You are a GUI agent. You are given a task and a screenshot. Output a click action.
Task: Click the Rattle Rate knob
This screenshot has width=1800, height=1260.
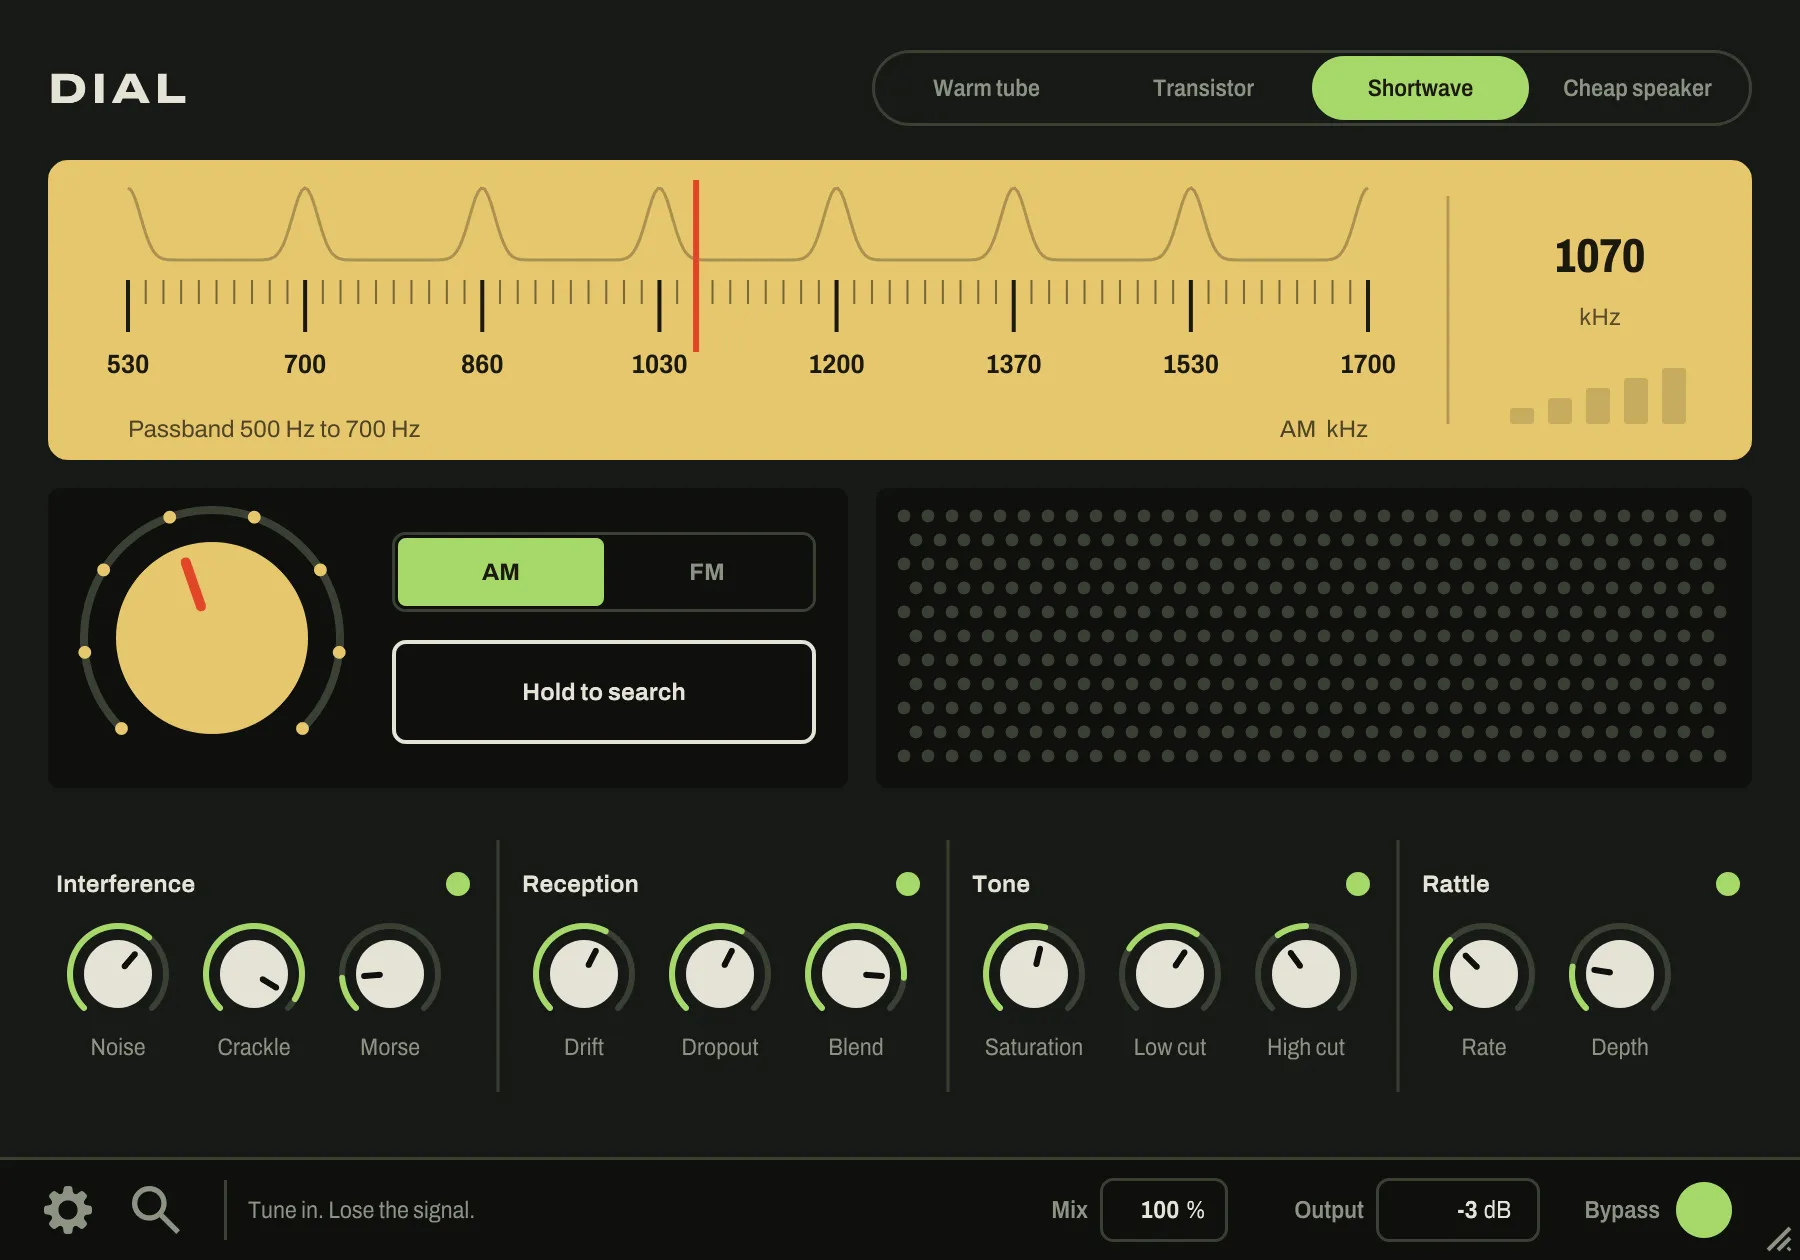[x=1484, y=973]
